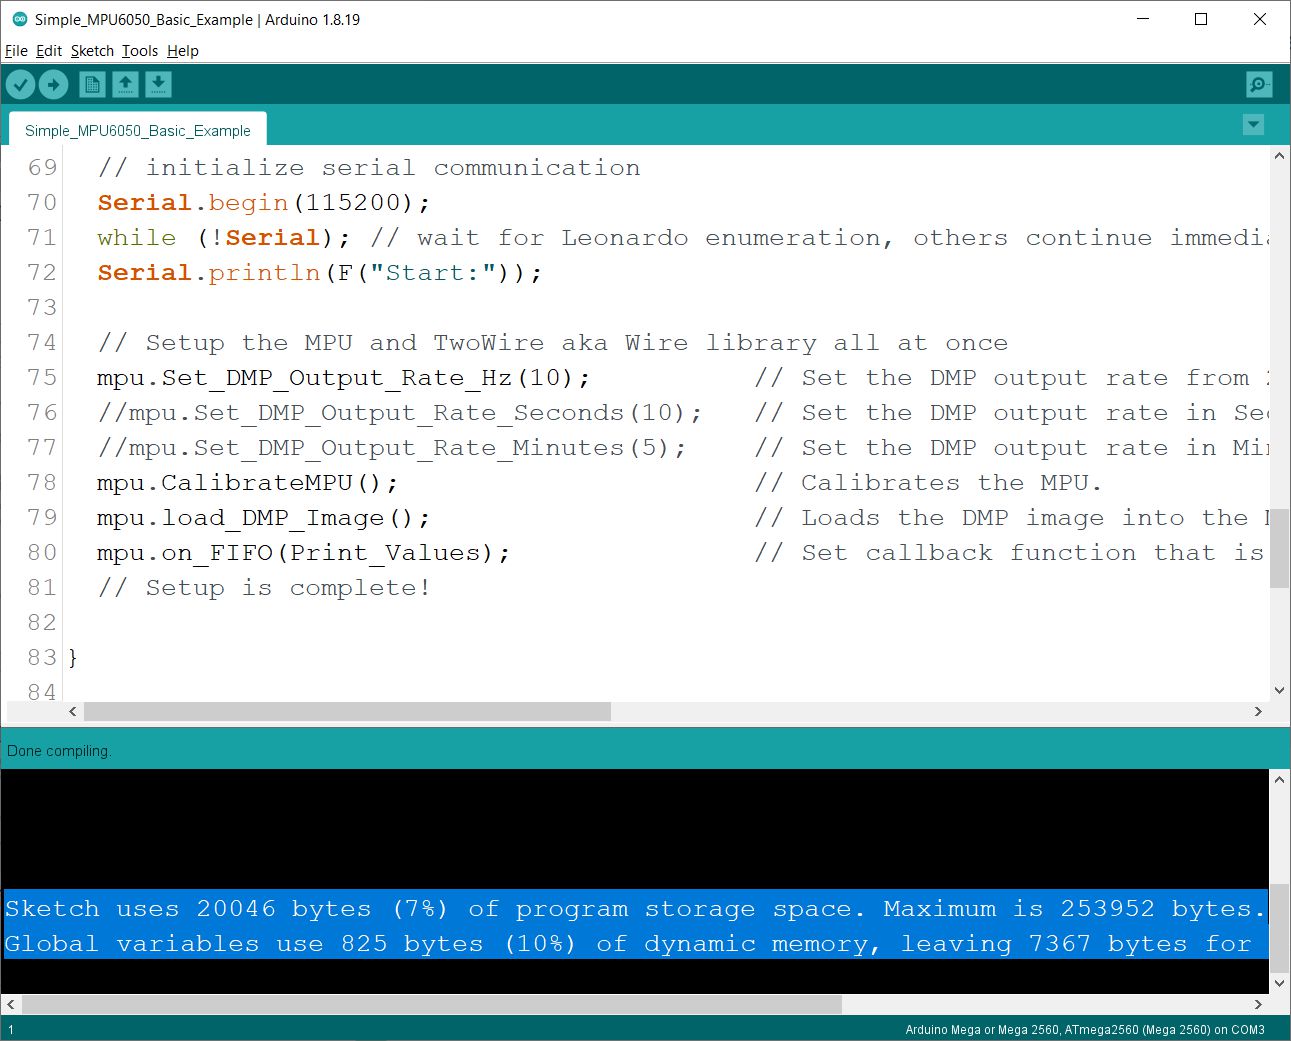Open the Sketch menu
1291x1041 pixels.
click(92, 51)
